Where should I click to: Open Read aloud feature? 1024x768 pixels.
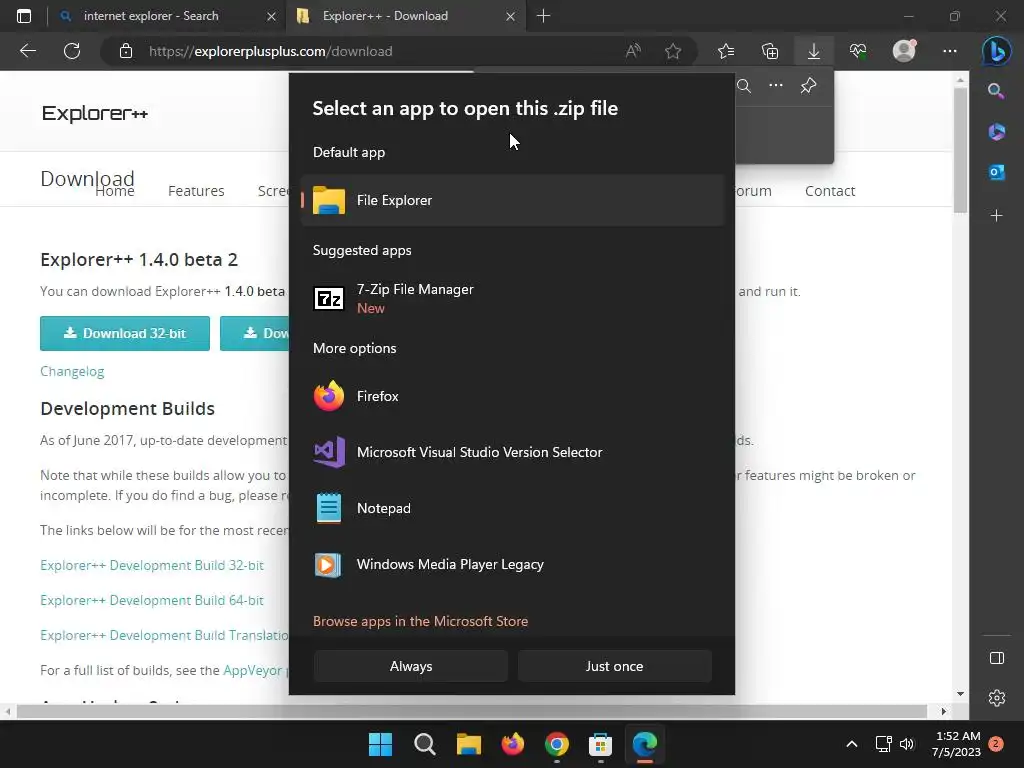point(633,51)
